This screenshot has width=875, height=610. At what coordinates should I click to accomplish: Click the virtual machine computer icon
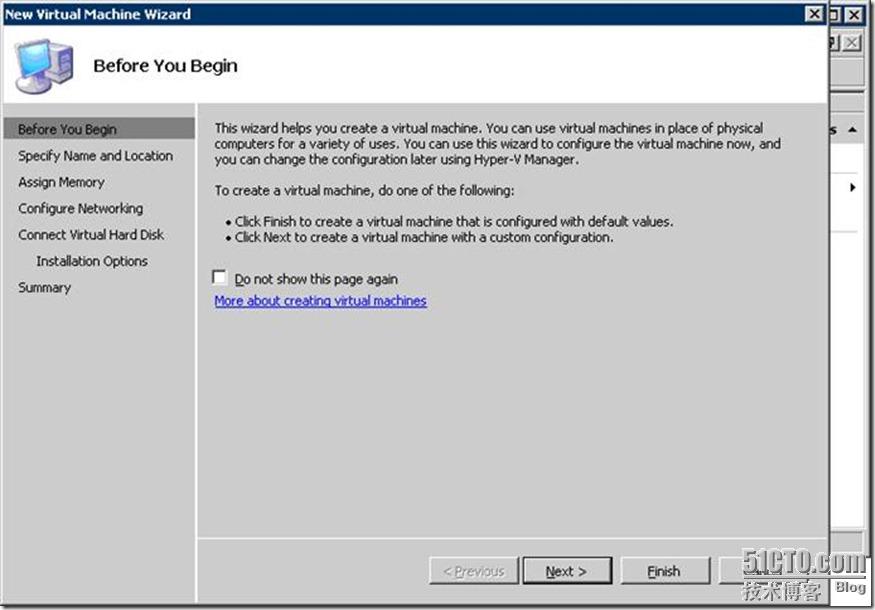click(45, 65)
